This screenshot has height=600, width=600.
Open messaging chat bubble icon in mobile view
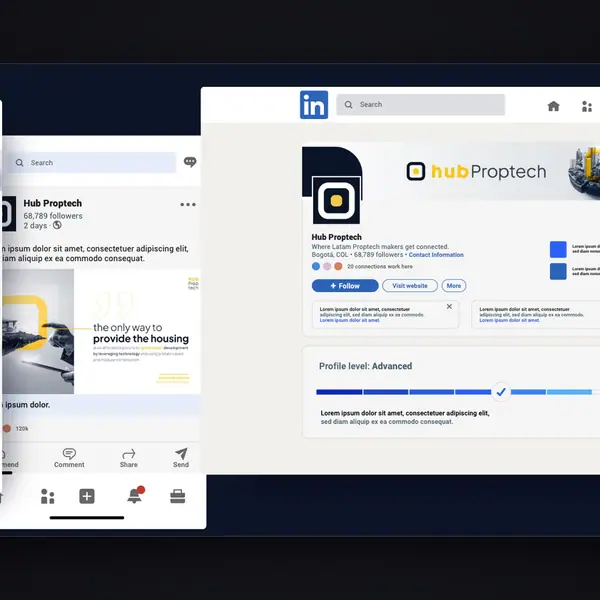pos(190,162)
